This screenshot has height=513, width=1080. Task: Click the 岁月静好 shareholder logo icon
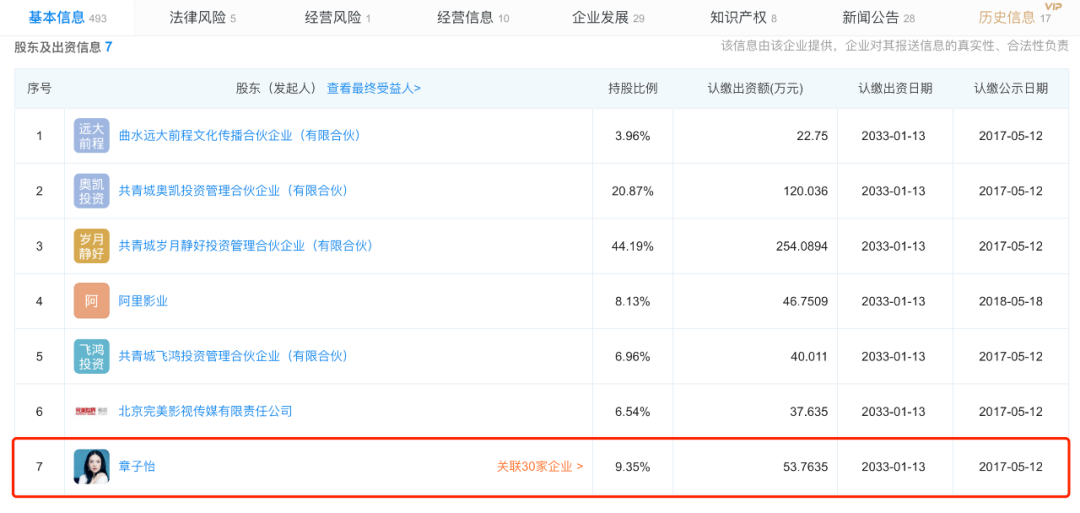(x=92, y=246)
